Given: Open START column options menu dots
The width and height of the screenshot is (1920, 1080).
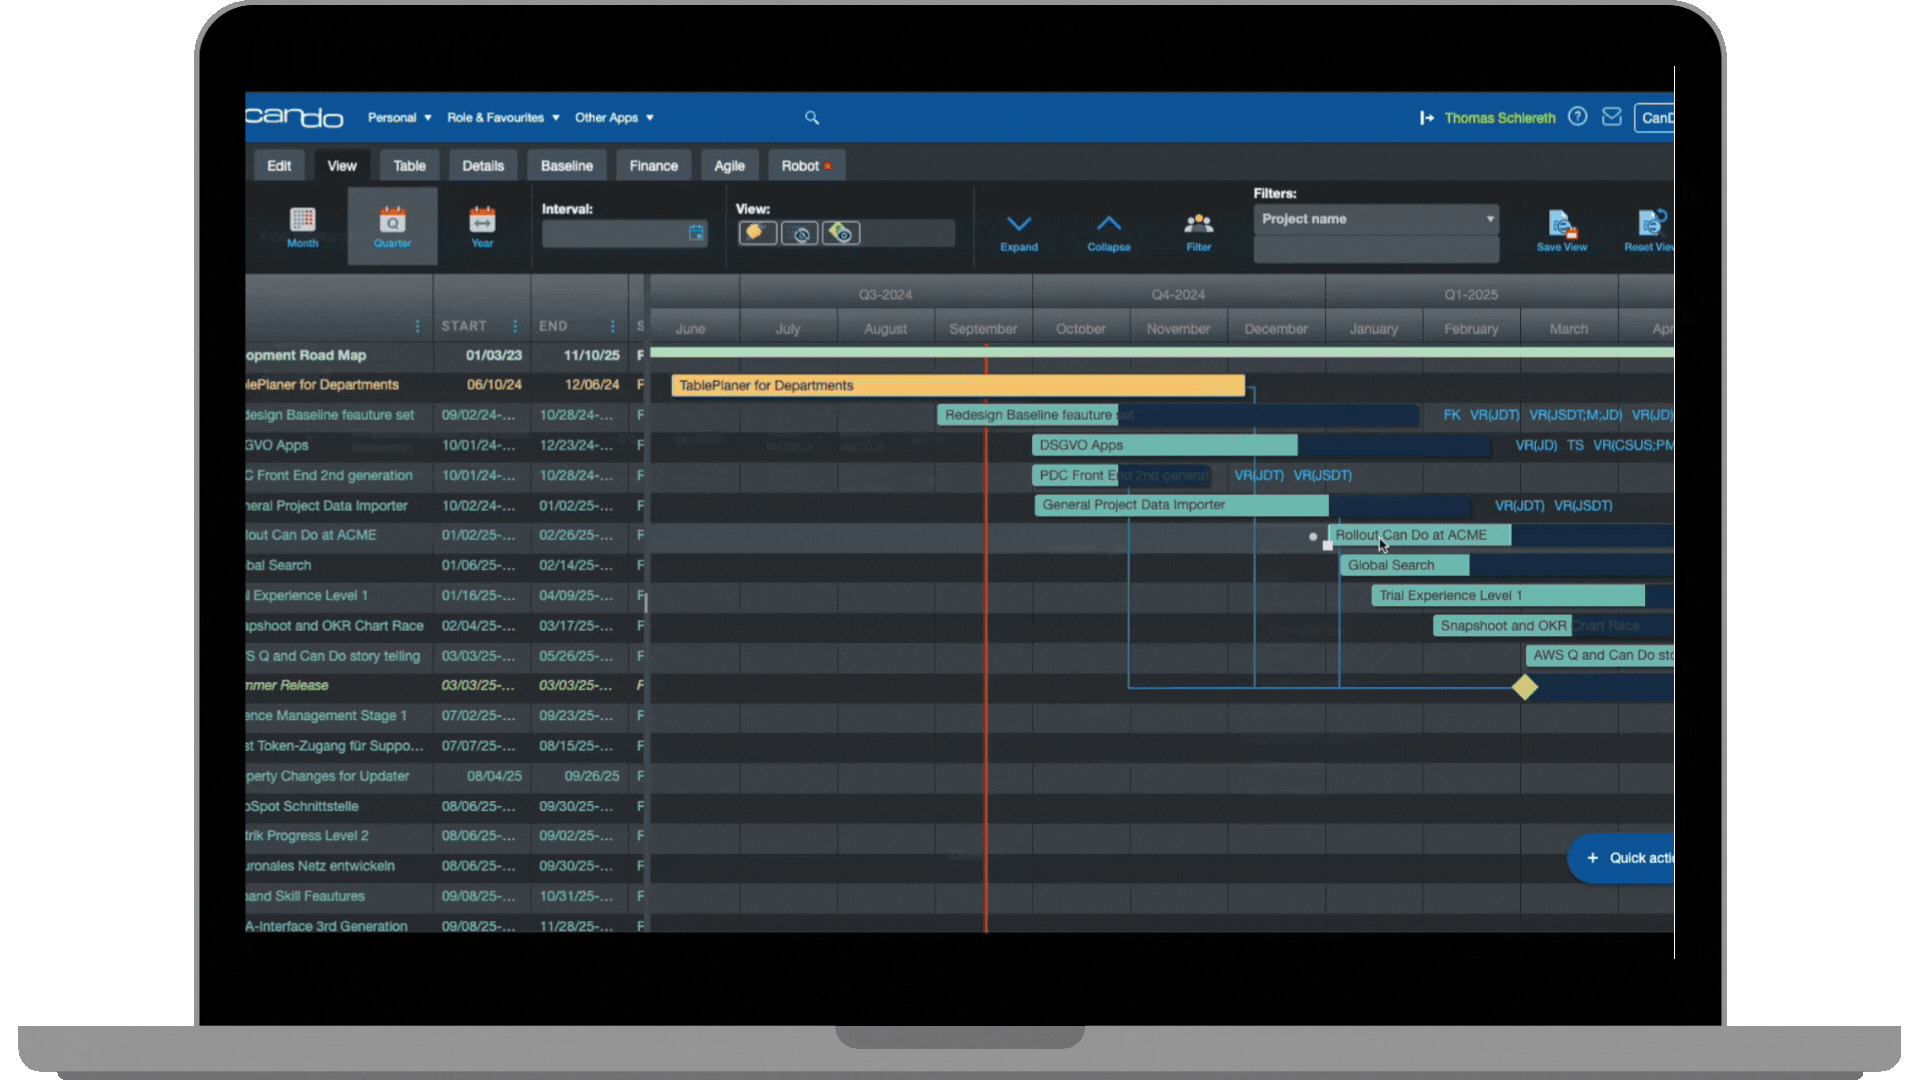Looking at the screenshot, I should [515, 326].
